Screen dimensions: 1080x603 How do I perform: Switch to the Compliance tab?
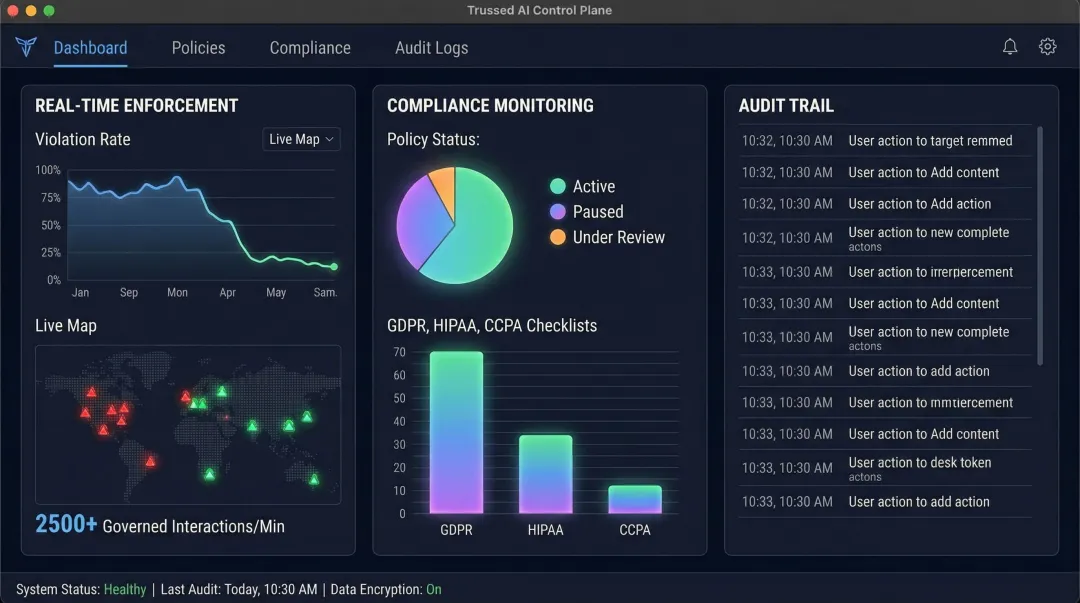pos(310,47)
